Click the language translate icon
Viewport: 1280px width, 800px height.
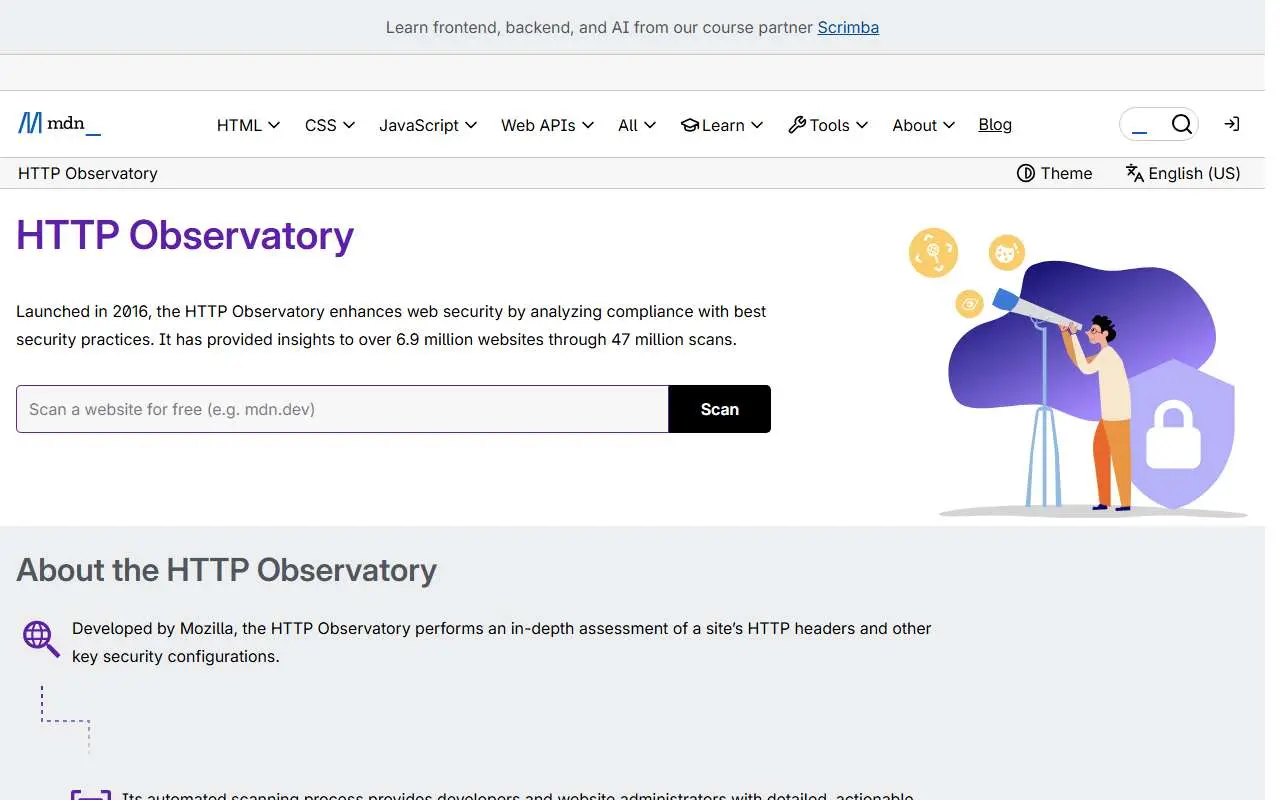tap(1134, 173)
